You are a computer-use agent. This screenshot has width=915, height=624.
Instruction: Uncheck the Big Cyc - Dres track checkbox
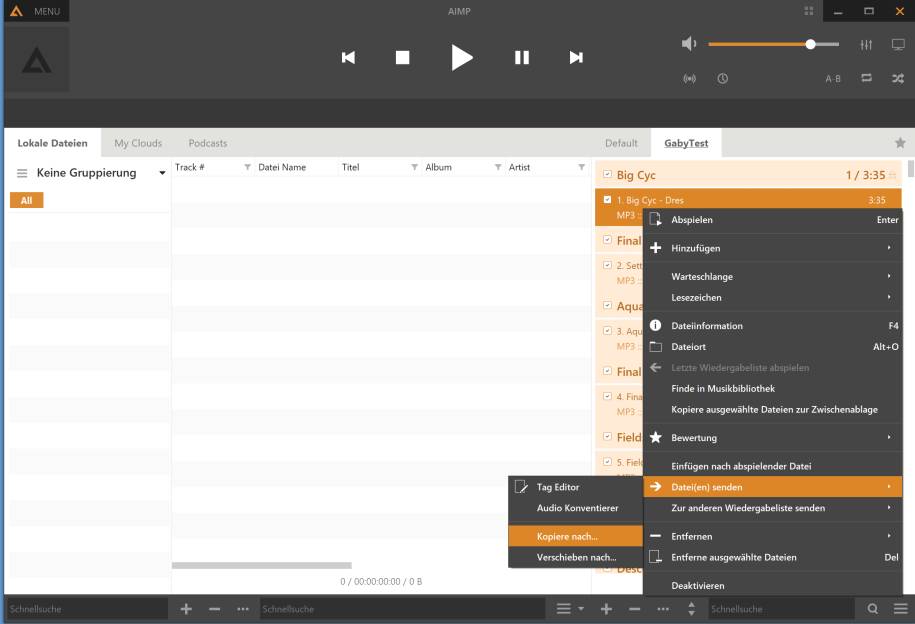(x=607, y=200)
